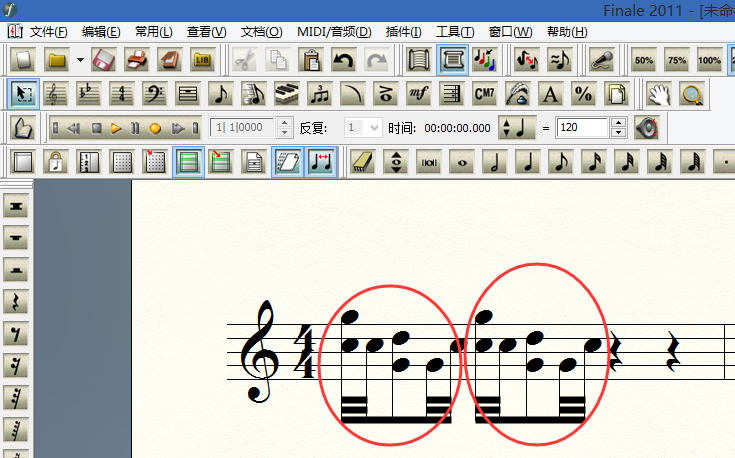Set zoom to 50%

(644, 60)
